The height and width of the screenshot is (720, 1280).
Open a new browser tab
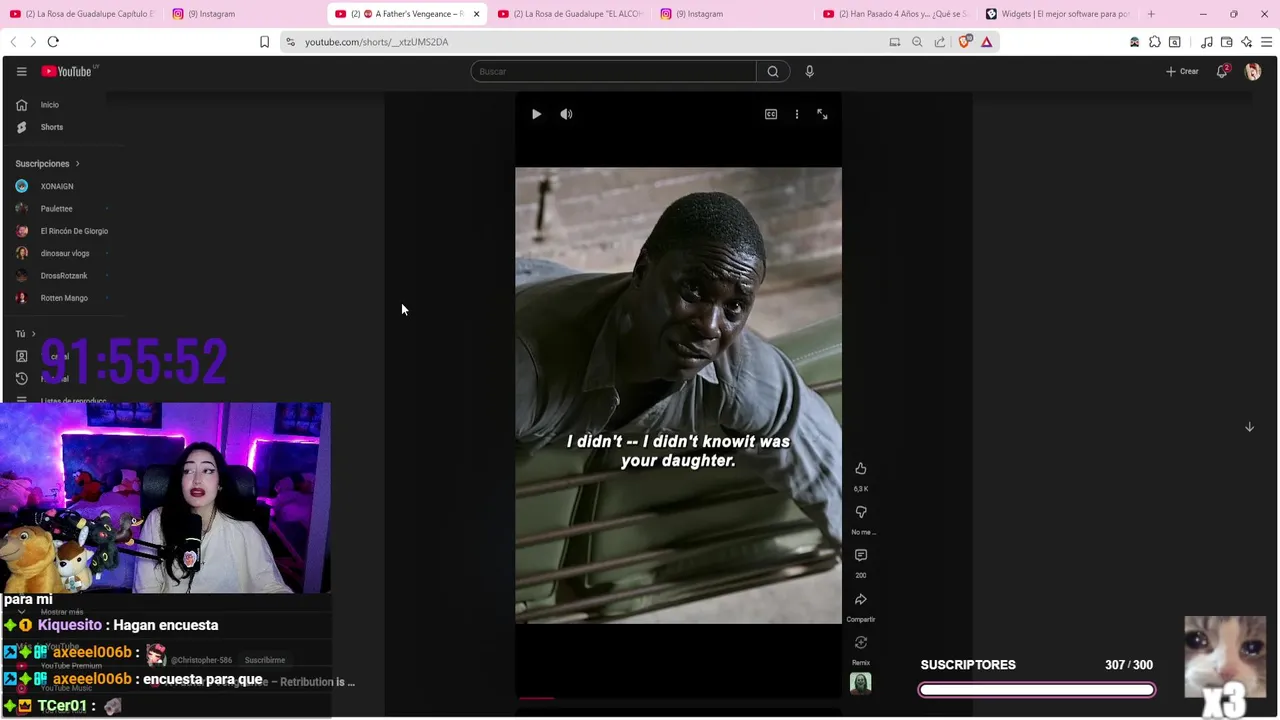pos(1151,14)
